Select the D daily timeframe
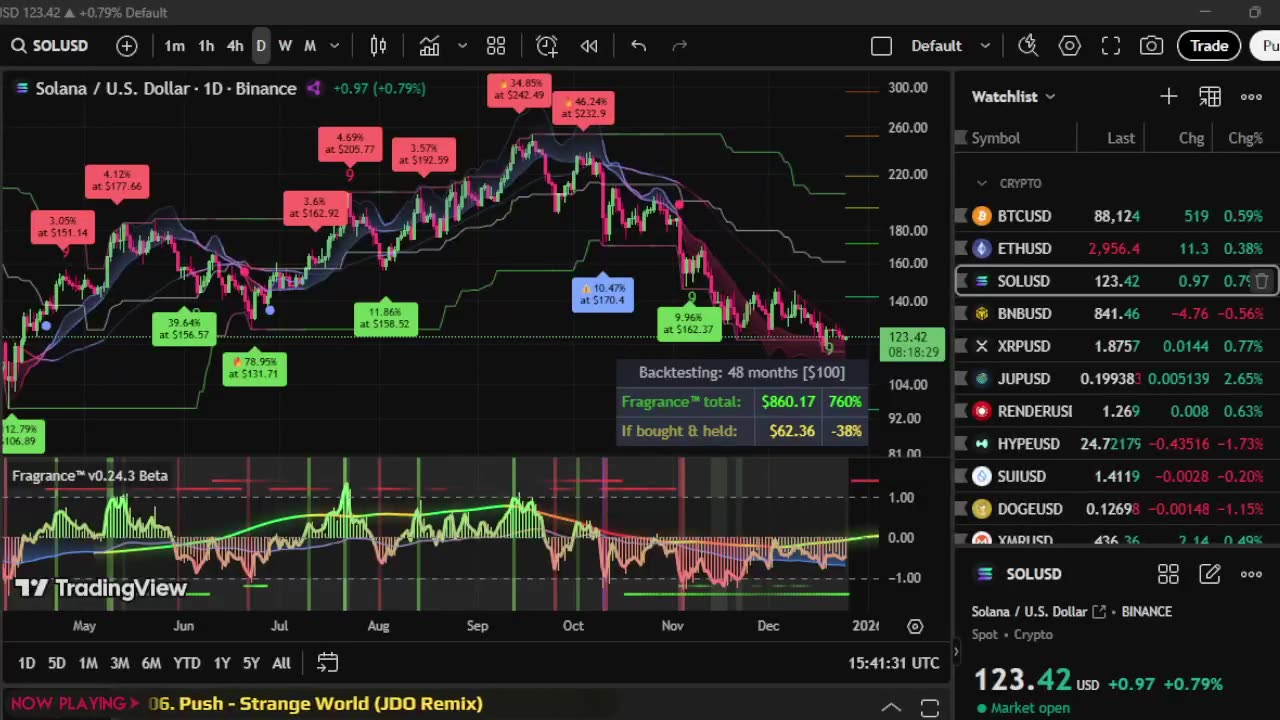 point(261,46)
